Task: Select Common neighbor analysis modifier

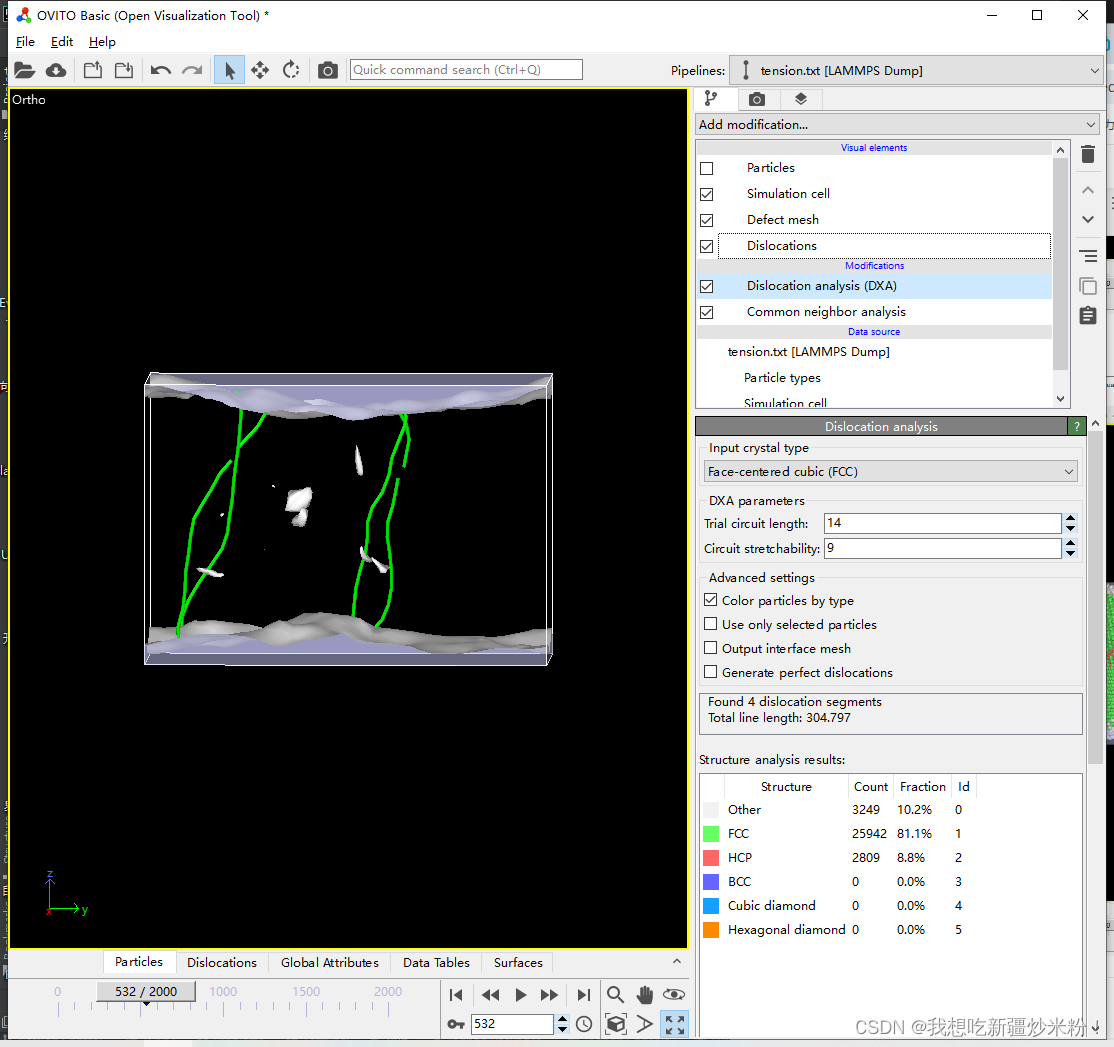Action: 826,312
